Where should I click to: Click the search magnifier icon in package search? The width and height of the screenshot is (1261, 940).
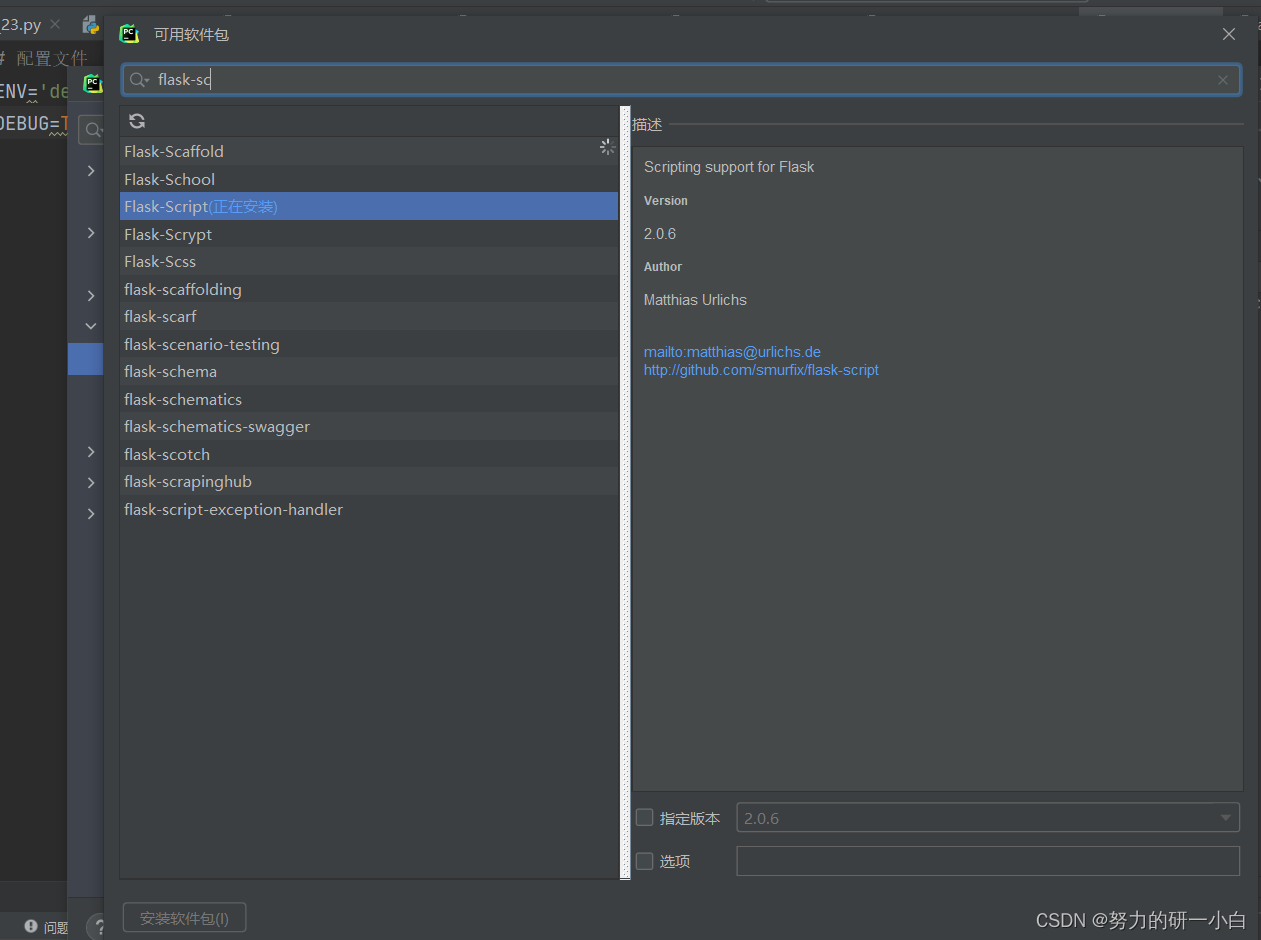pyautogui.click(x=139, y=80)
